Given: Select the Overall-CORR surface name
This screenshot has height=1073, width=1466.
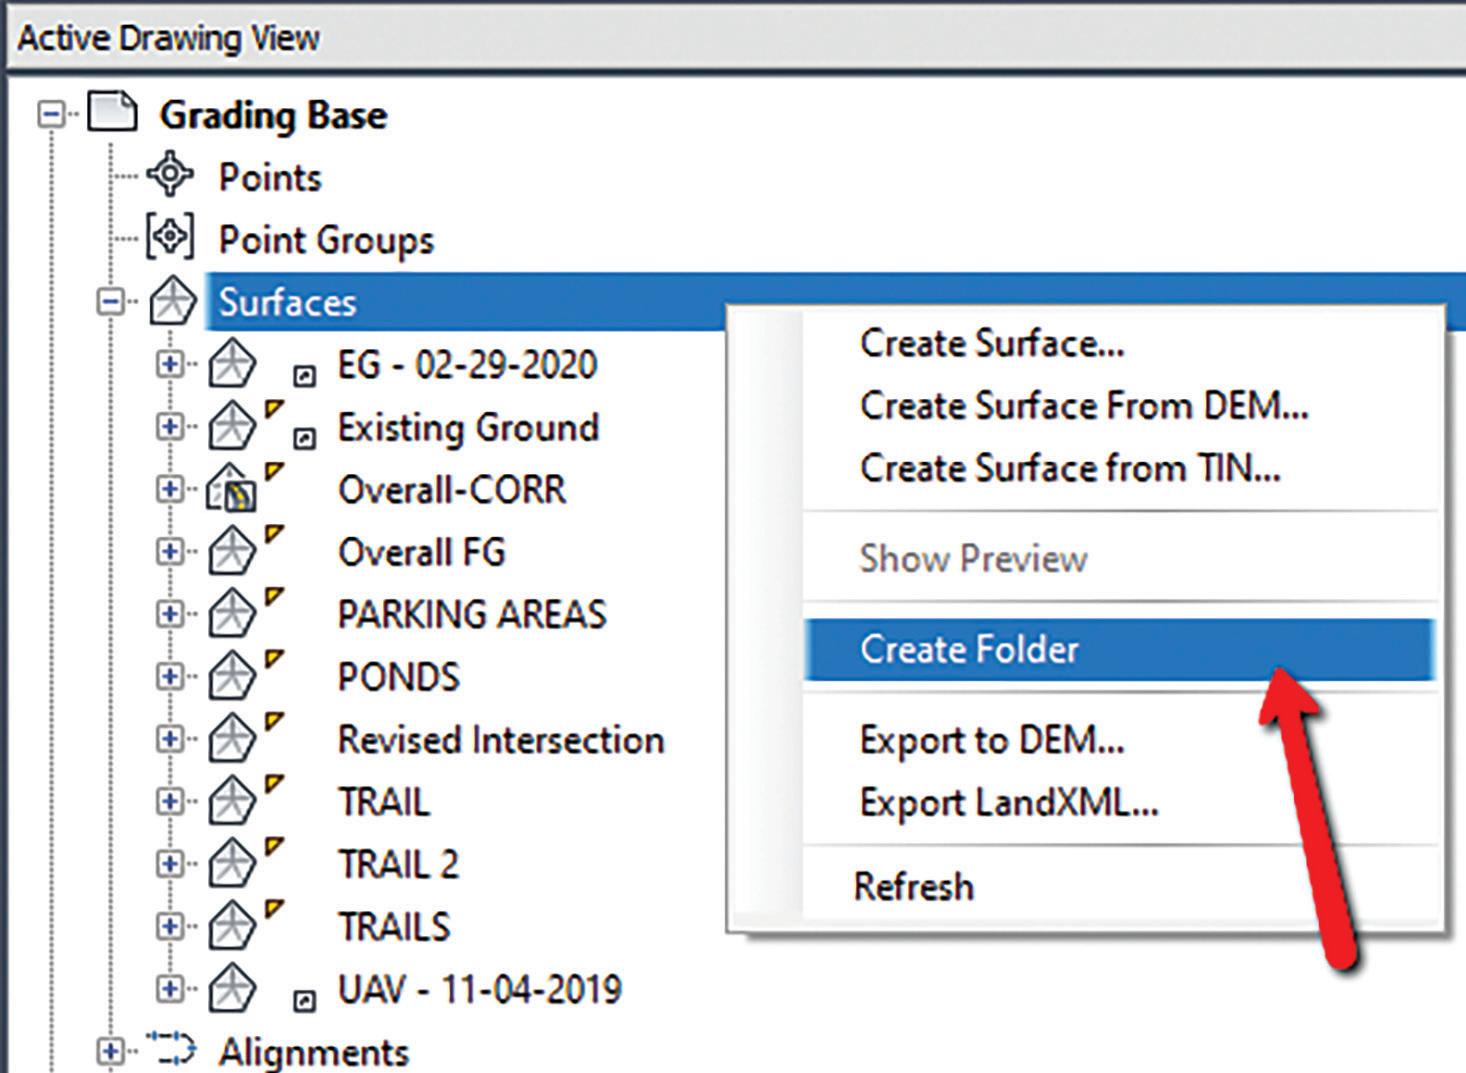Looking at the screenshot, I should click(452, 489).
